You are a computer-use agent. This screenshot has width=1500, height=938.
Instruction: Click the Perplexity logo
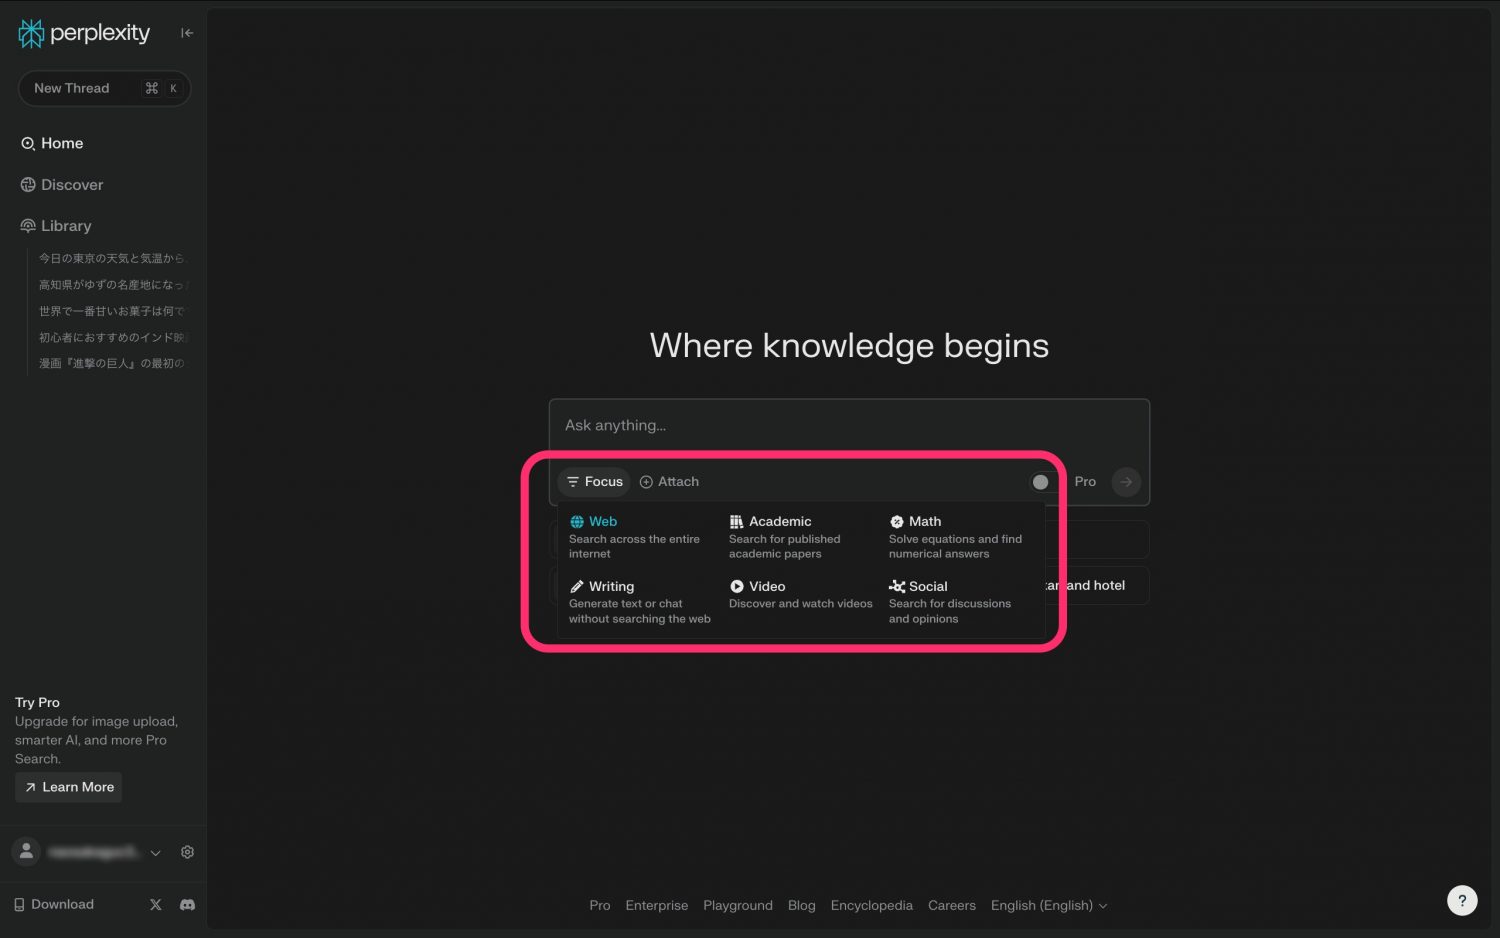(84, 33)
